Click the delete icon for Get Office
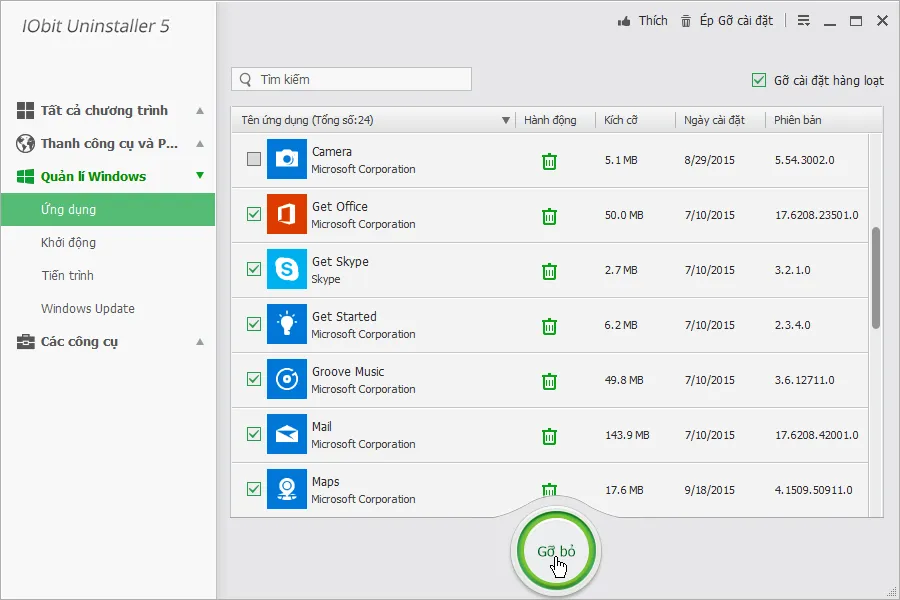This screenshot has height=600, width=900. click(x=549, y=216)
